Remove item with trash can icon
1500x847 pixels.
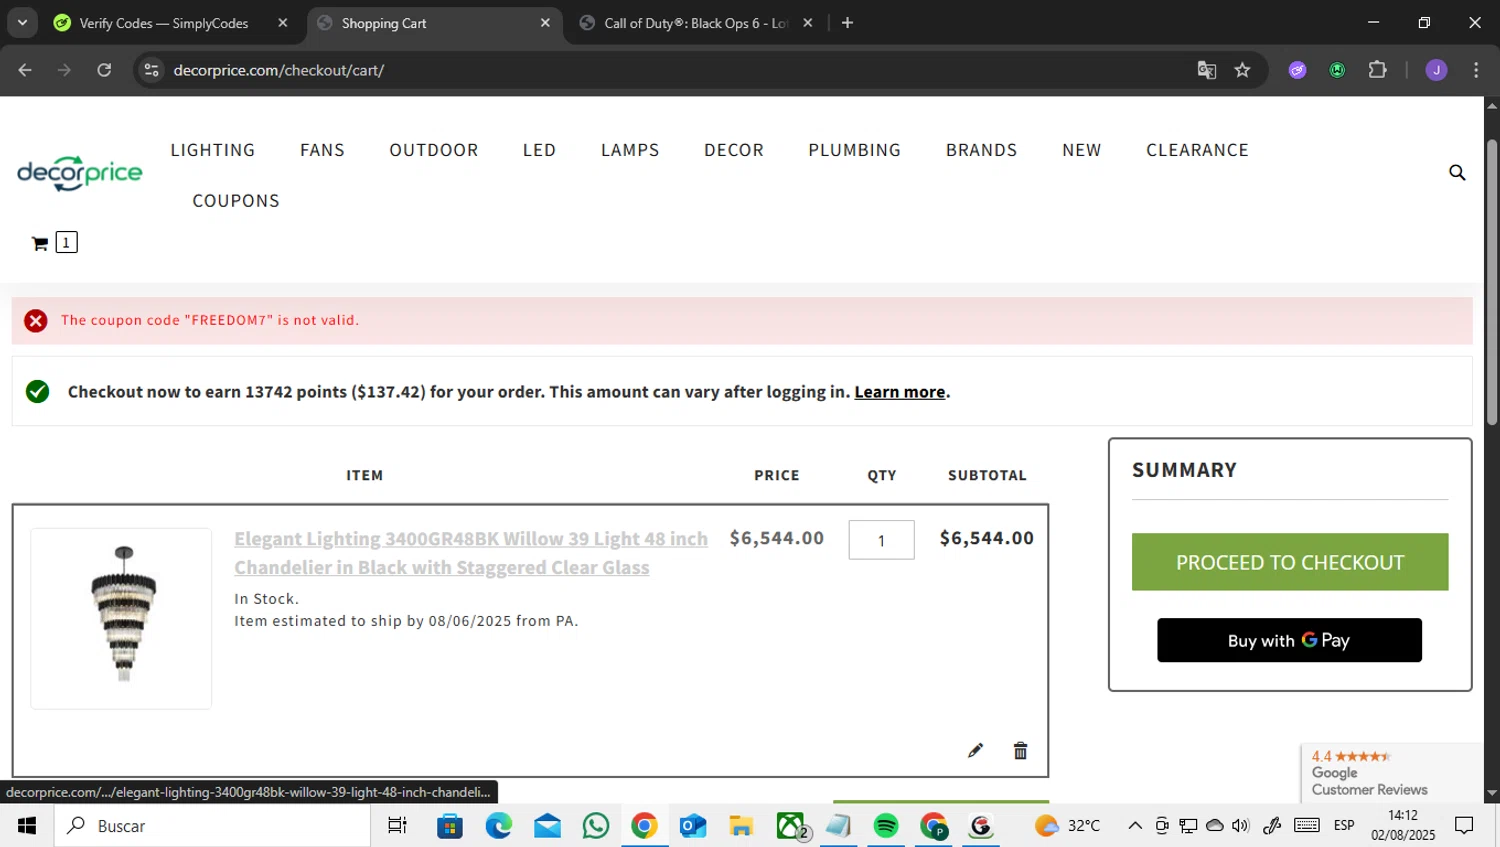click(x=1020, y=750)
